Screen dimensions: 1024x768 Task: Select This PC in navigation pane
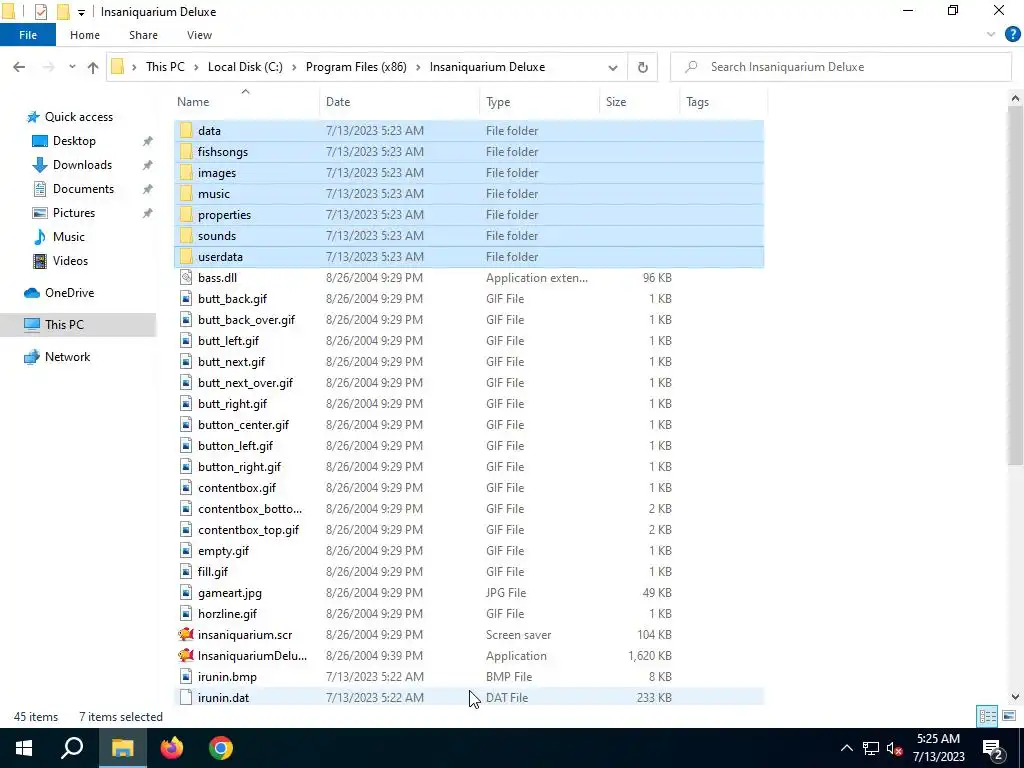click(64, 325)
